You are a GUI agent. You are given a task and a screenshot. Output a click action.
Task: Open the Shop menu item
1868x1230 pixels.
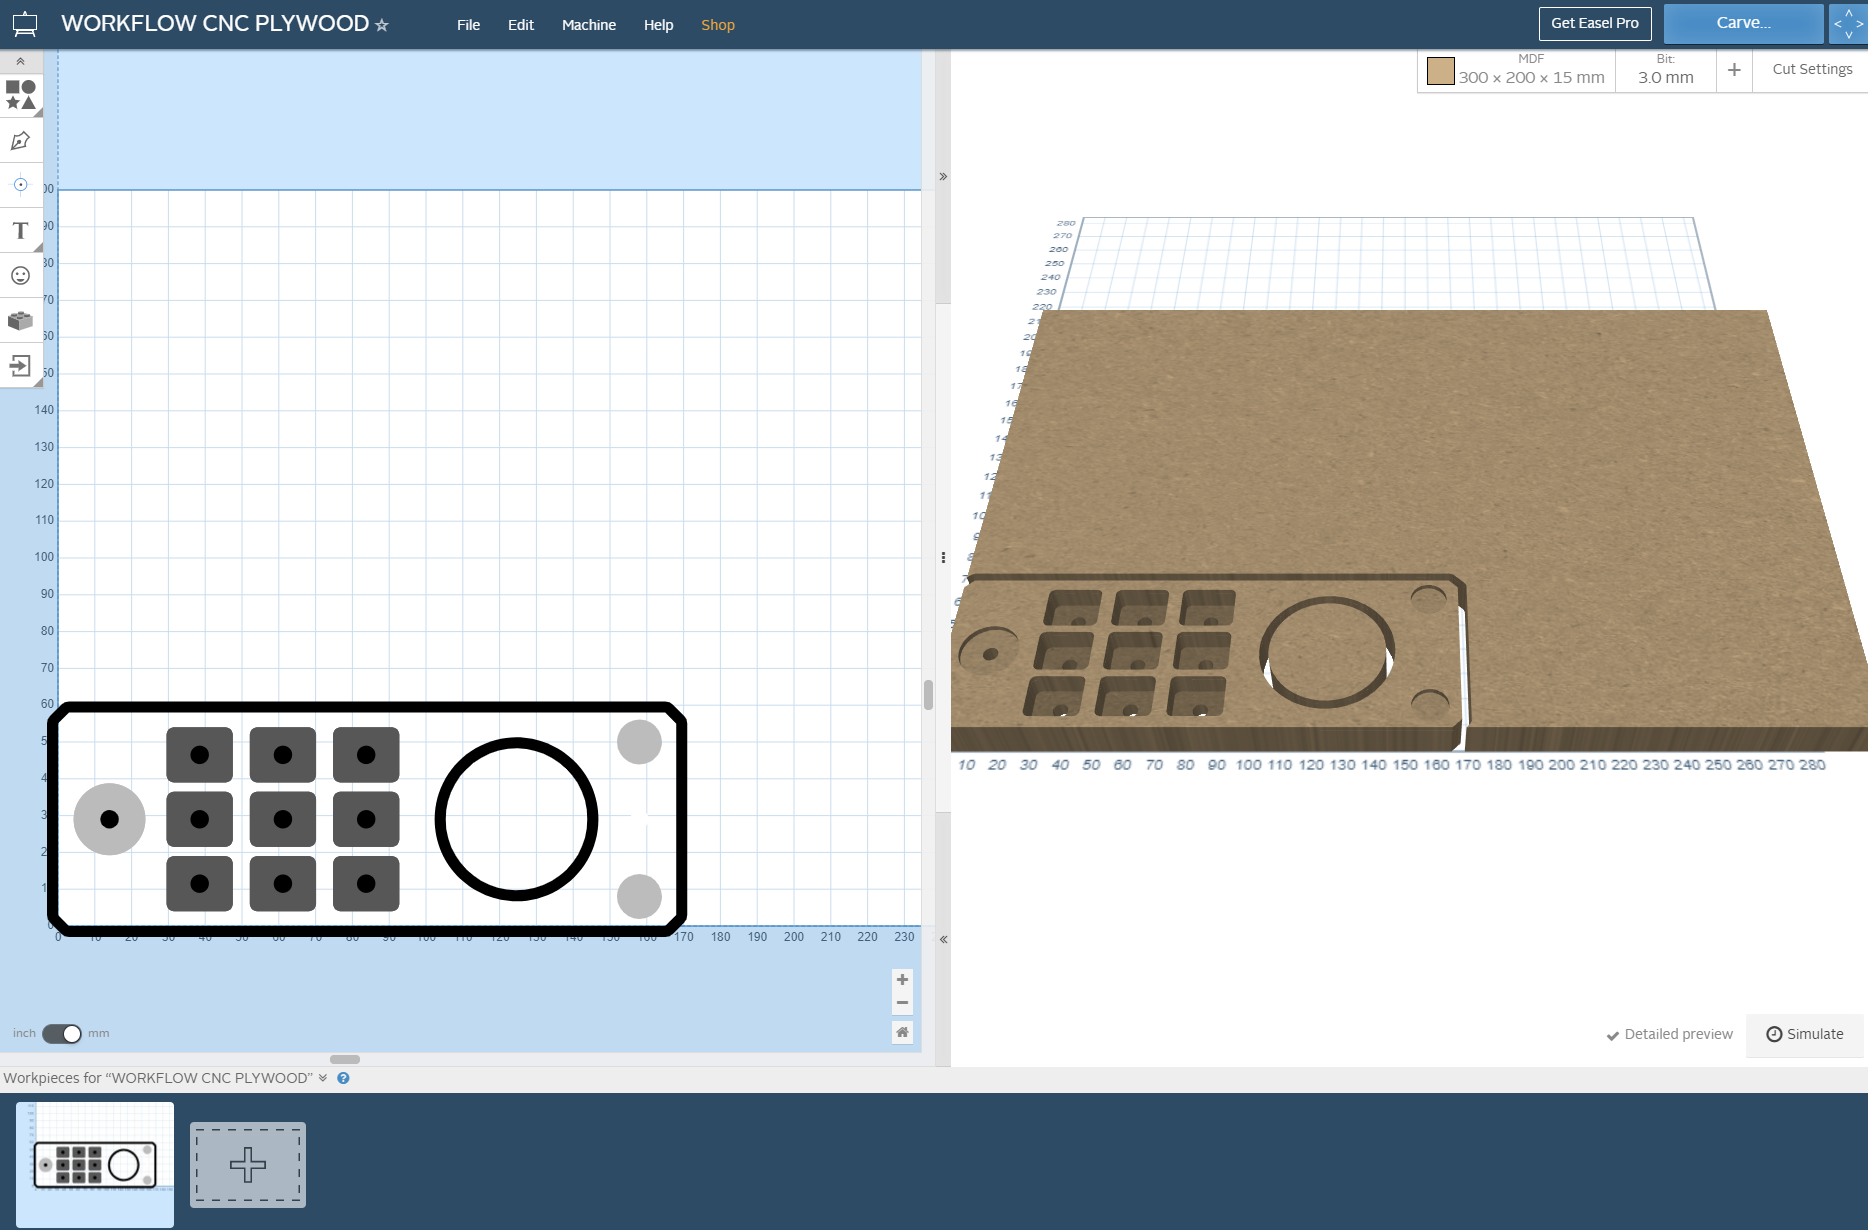pyautogui.click(x=718, y=24)
